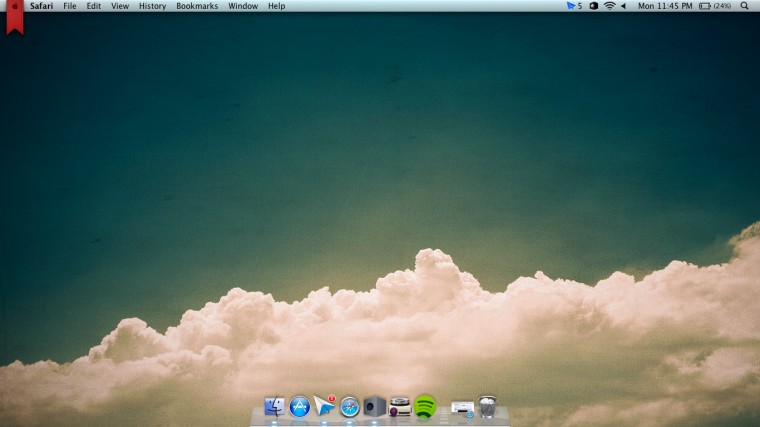Open the battery status menu
760x427 pixels.
[x=715, y=6]
